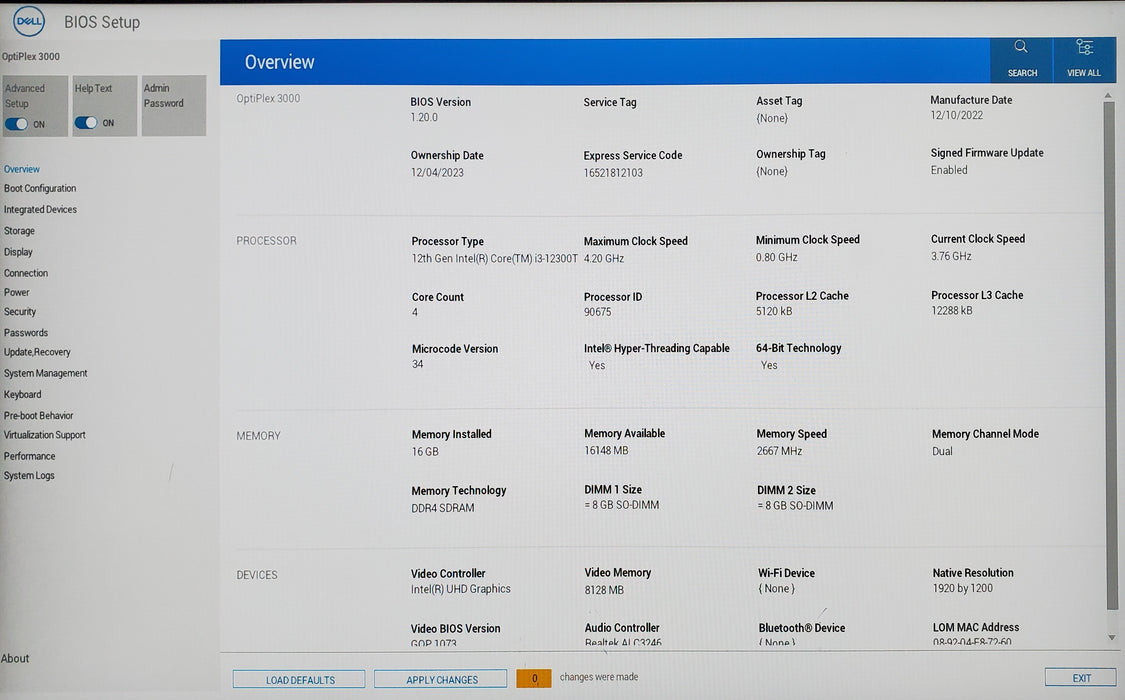Viewport: 1125px width, 700px height.
Task: Click the MEMORY section label
Action: [x=258, y=436]
